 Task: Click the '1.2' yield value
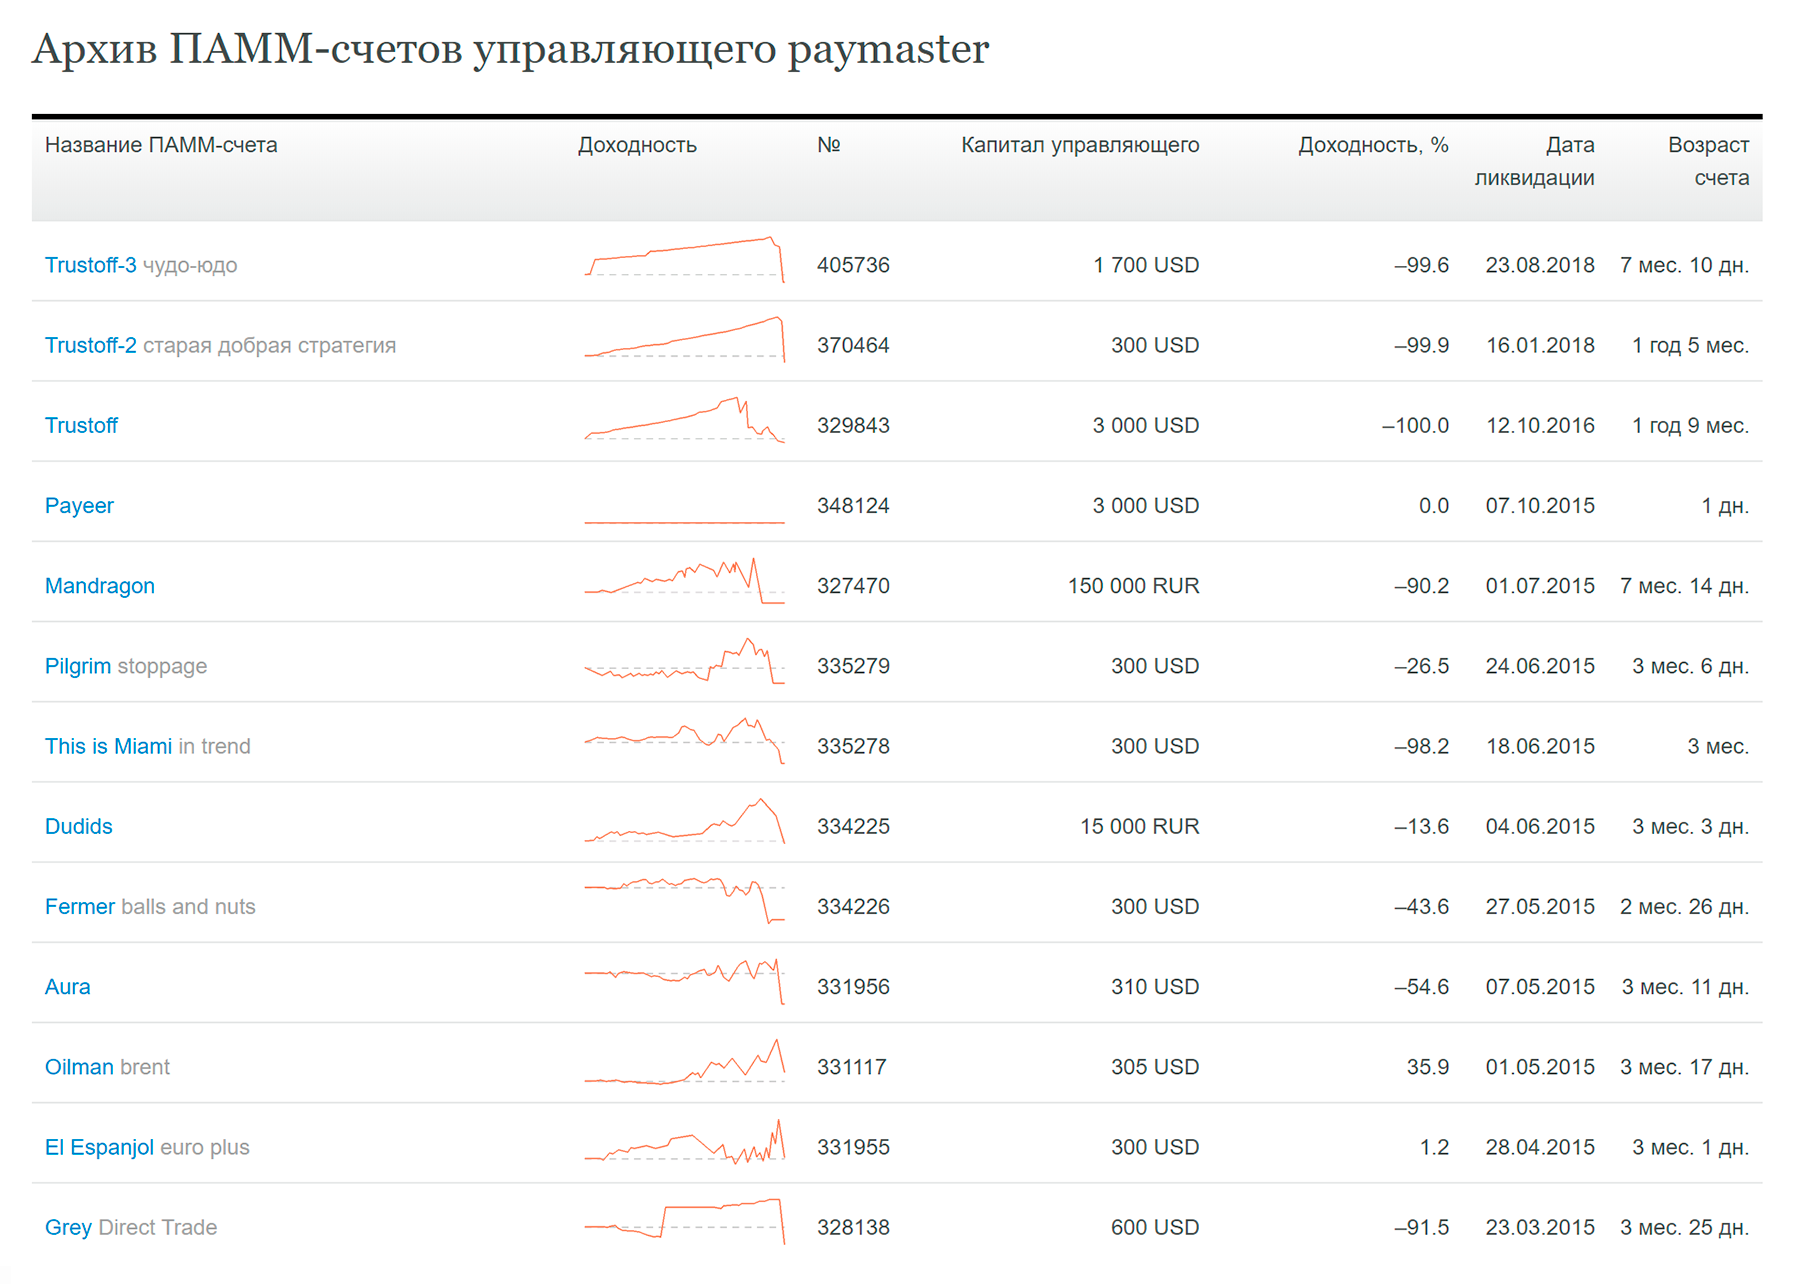1434,1147
